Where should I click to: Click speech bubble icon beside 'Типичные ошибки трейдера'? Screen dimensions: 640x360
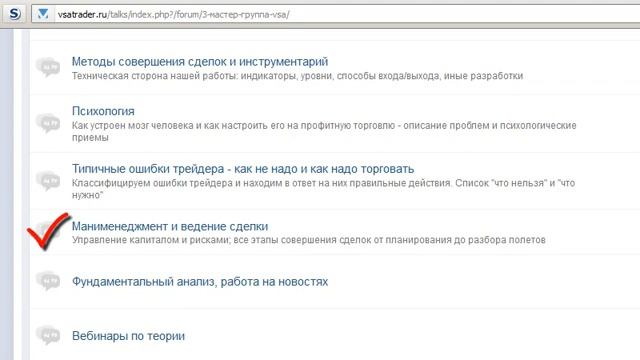pos(48,180)
